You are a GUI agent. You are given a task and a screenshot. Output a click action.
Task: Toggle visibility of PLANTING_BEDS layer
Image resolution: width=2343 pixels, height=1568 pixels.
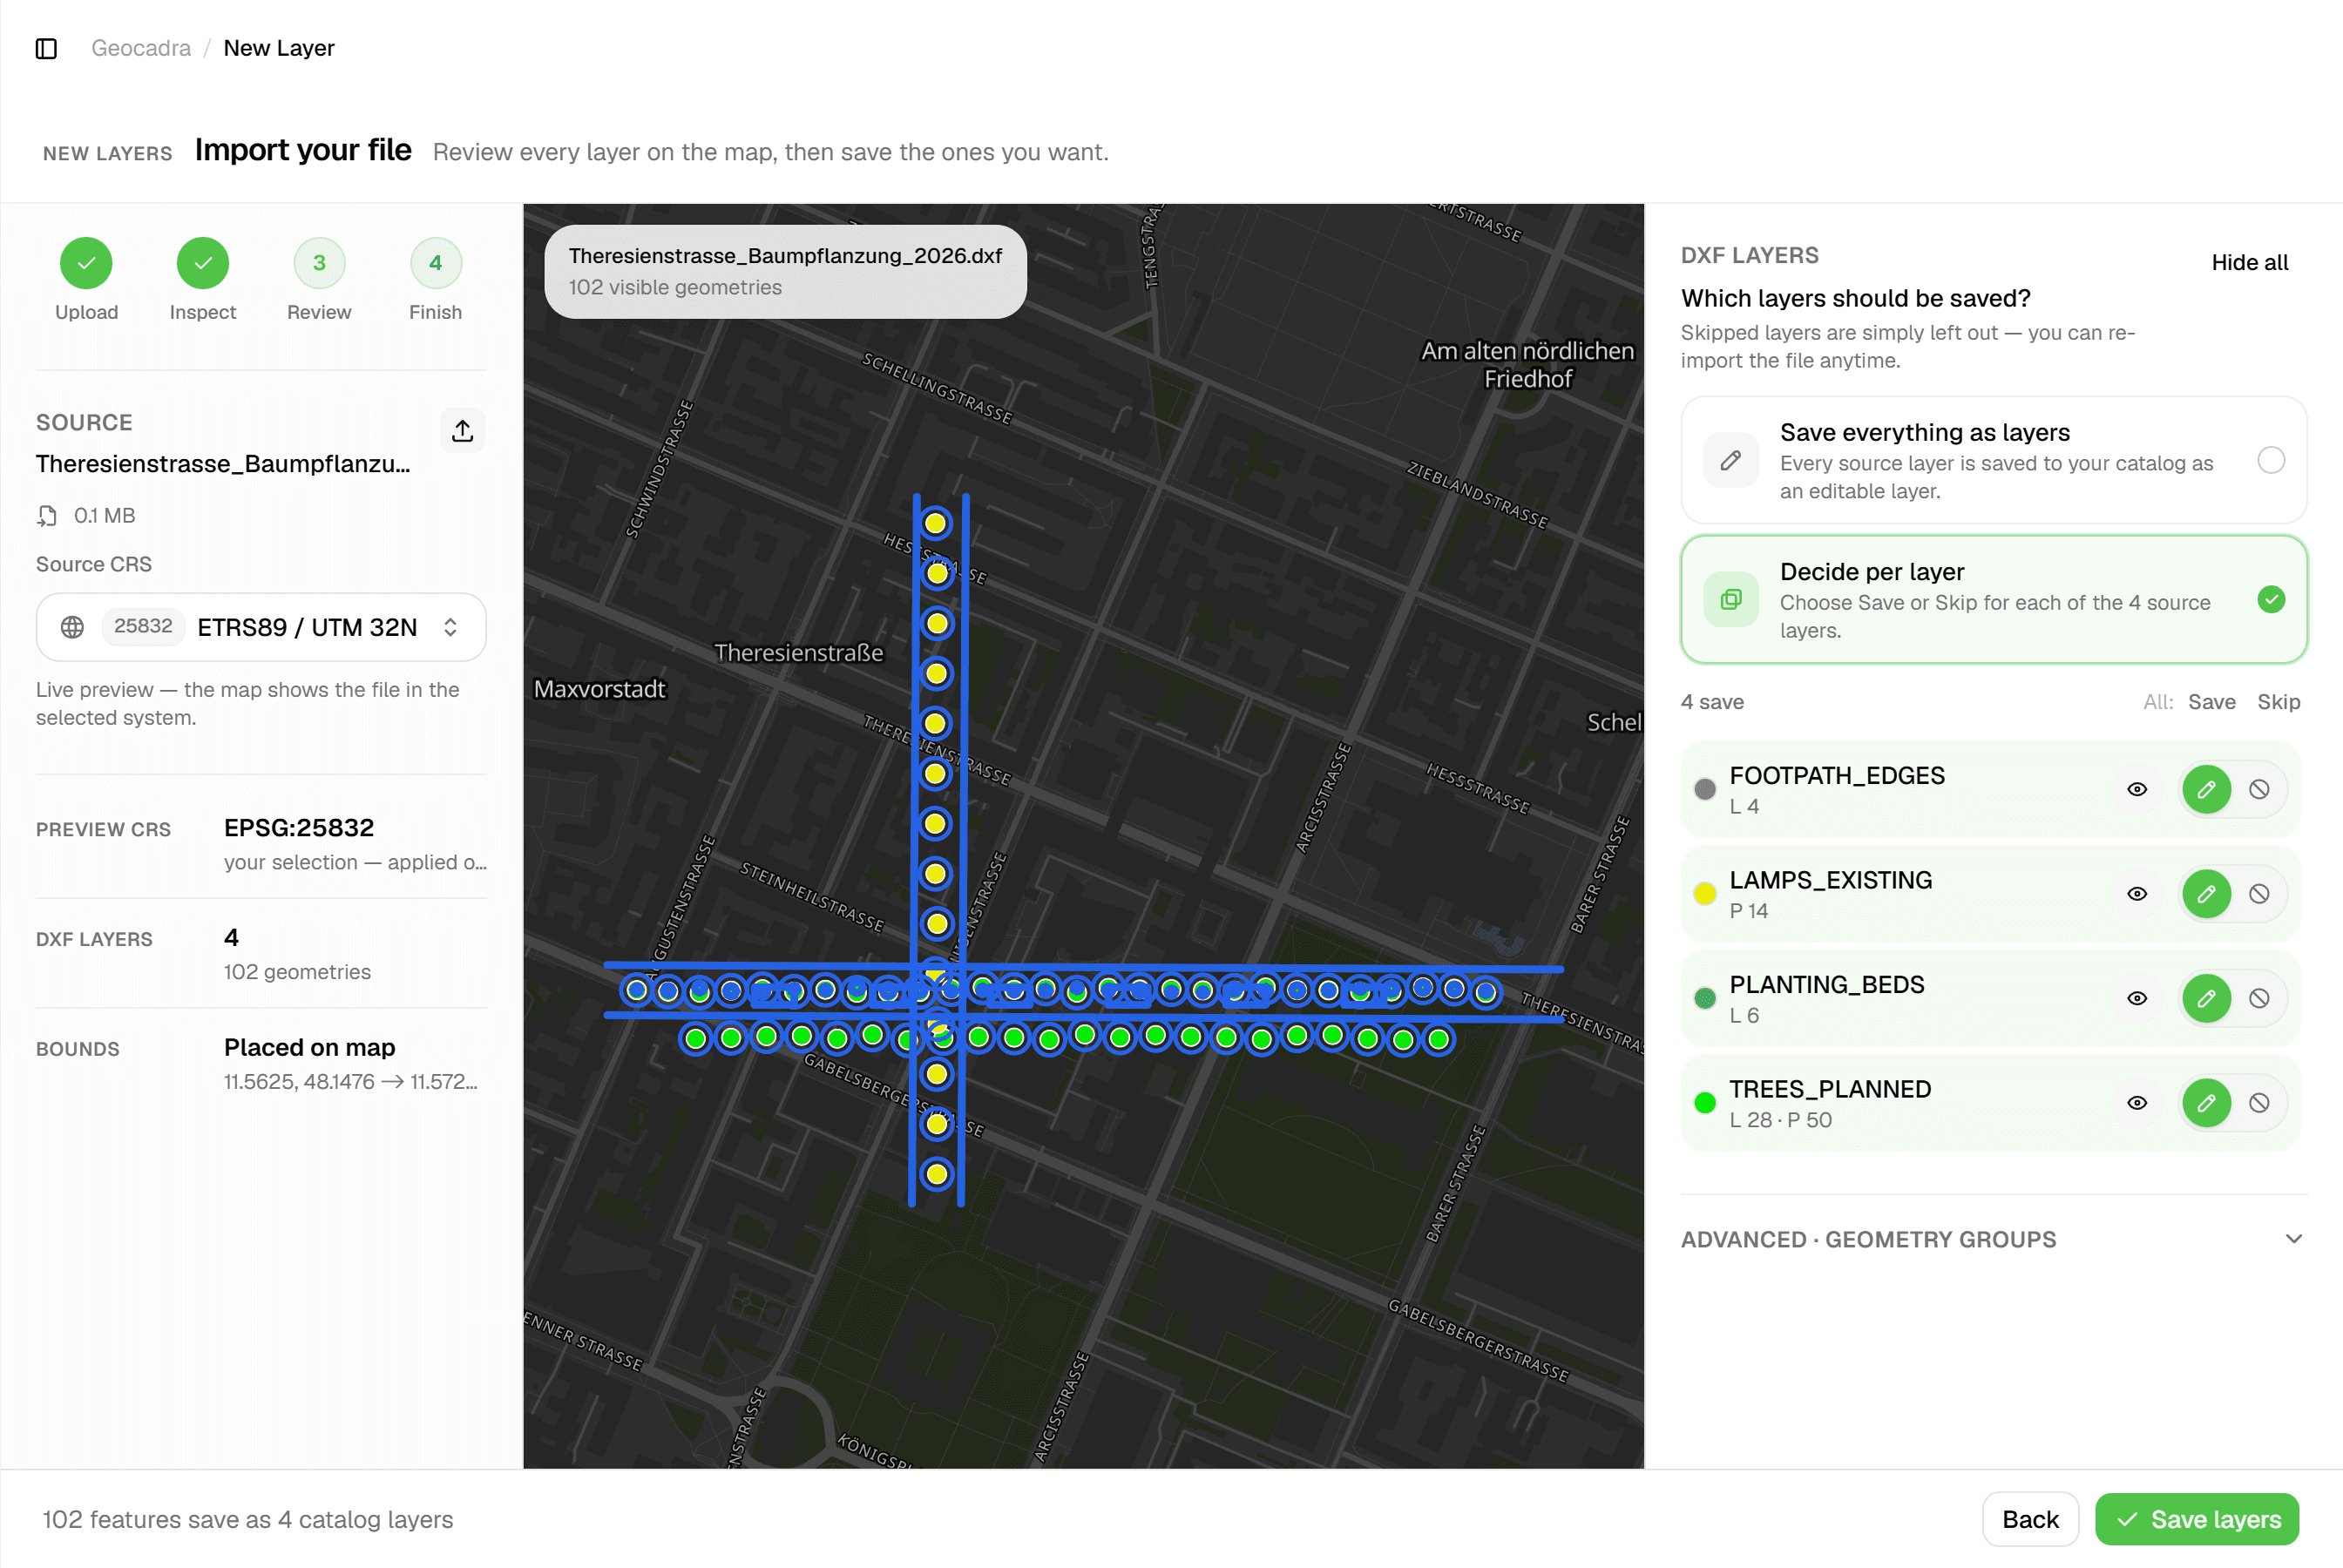[x=2137, y=998]
